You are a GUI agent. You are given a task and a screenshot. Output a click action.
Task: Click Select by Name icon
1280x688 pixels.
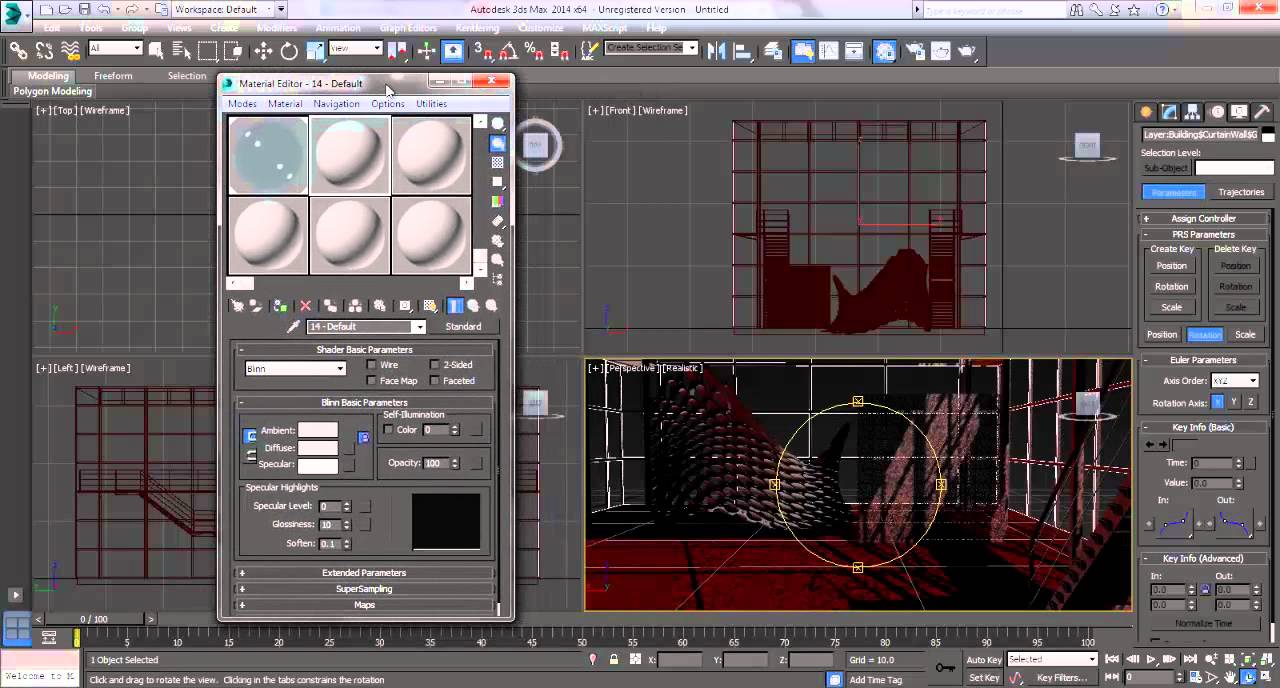[181, 50]
